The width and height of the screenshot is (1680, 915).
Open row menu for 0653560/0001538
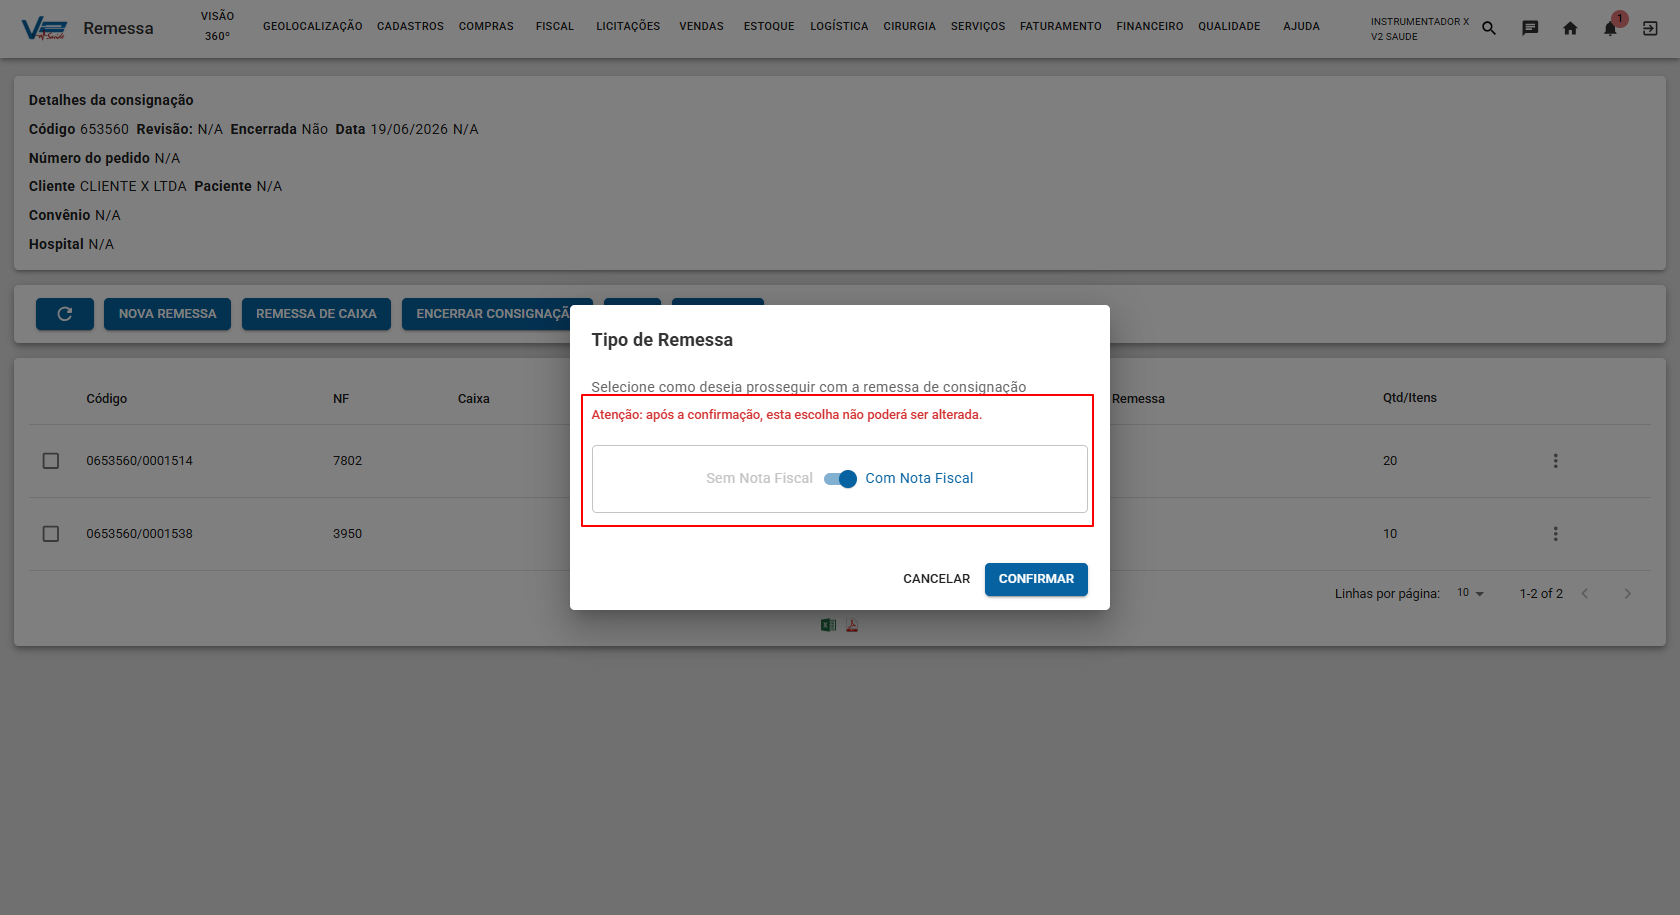(x=1555, y=534)
